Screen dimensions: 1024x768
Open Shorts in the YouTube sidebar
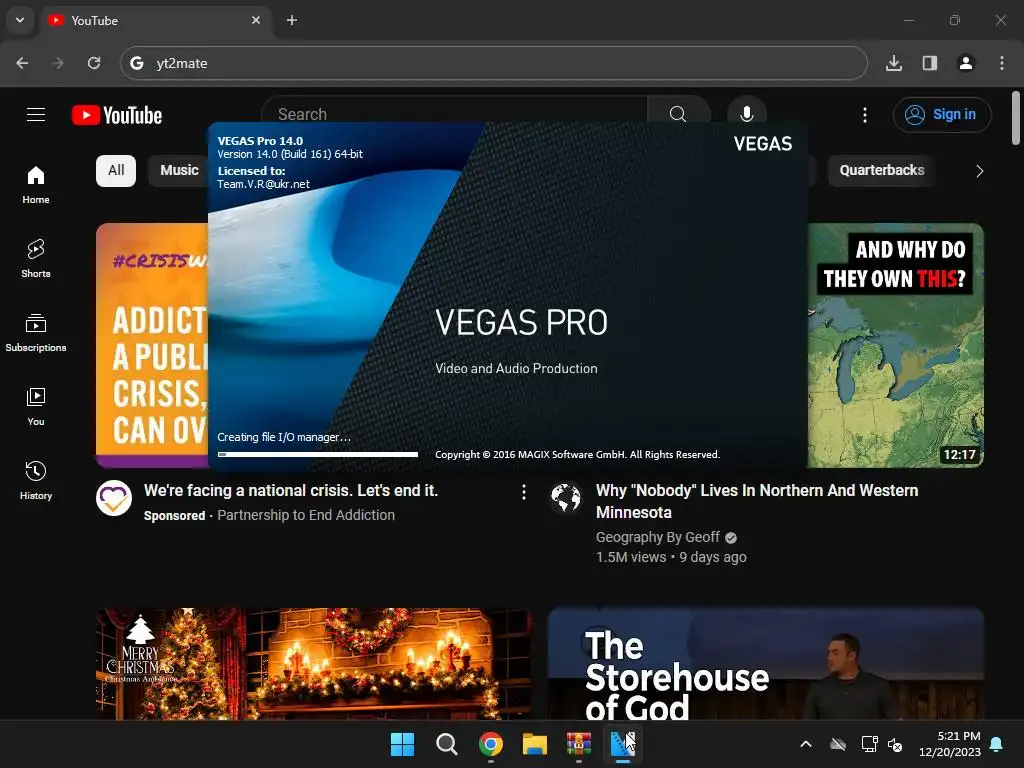tap(36, 259)
